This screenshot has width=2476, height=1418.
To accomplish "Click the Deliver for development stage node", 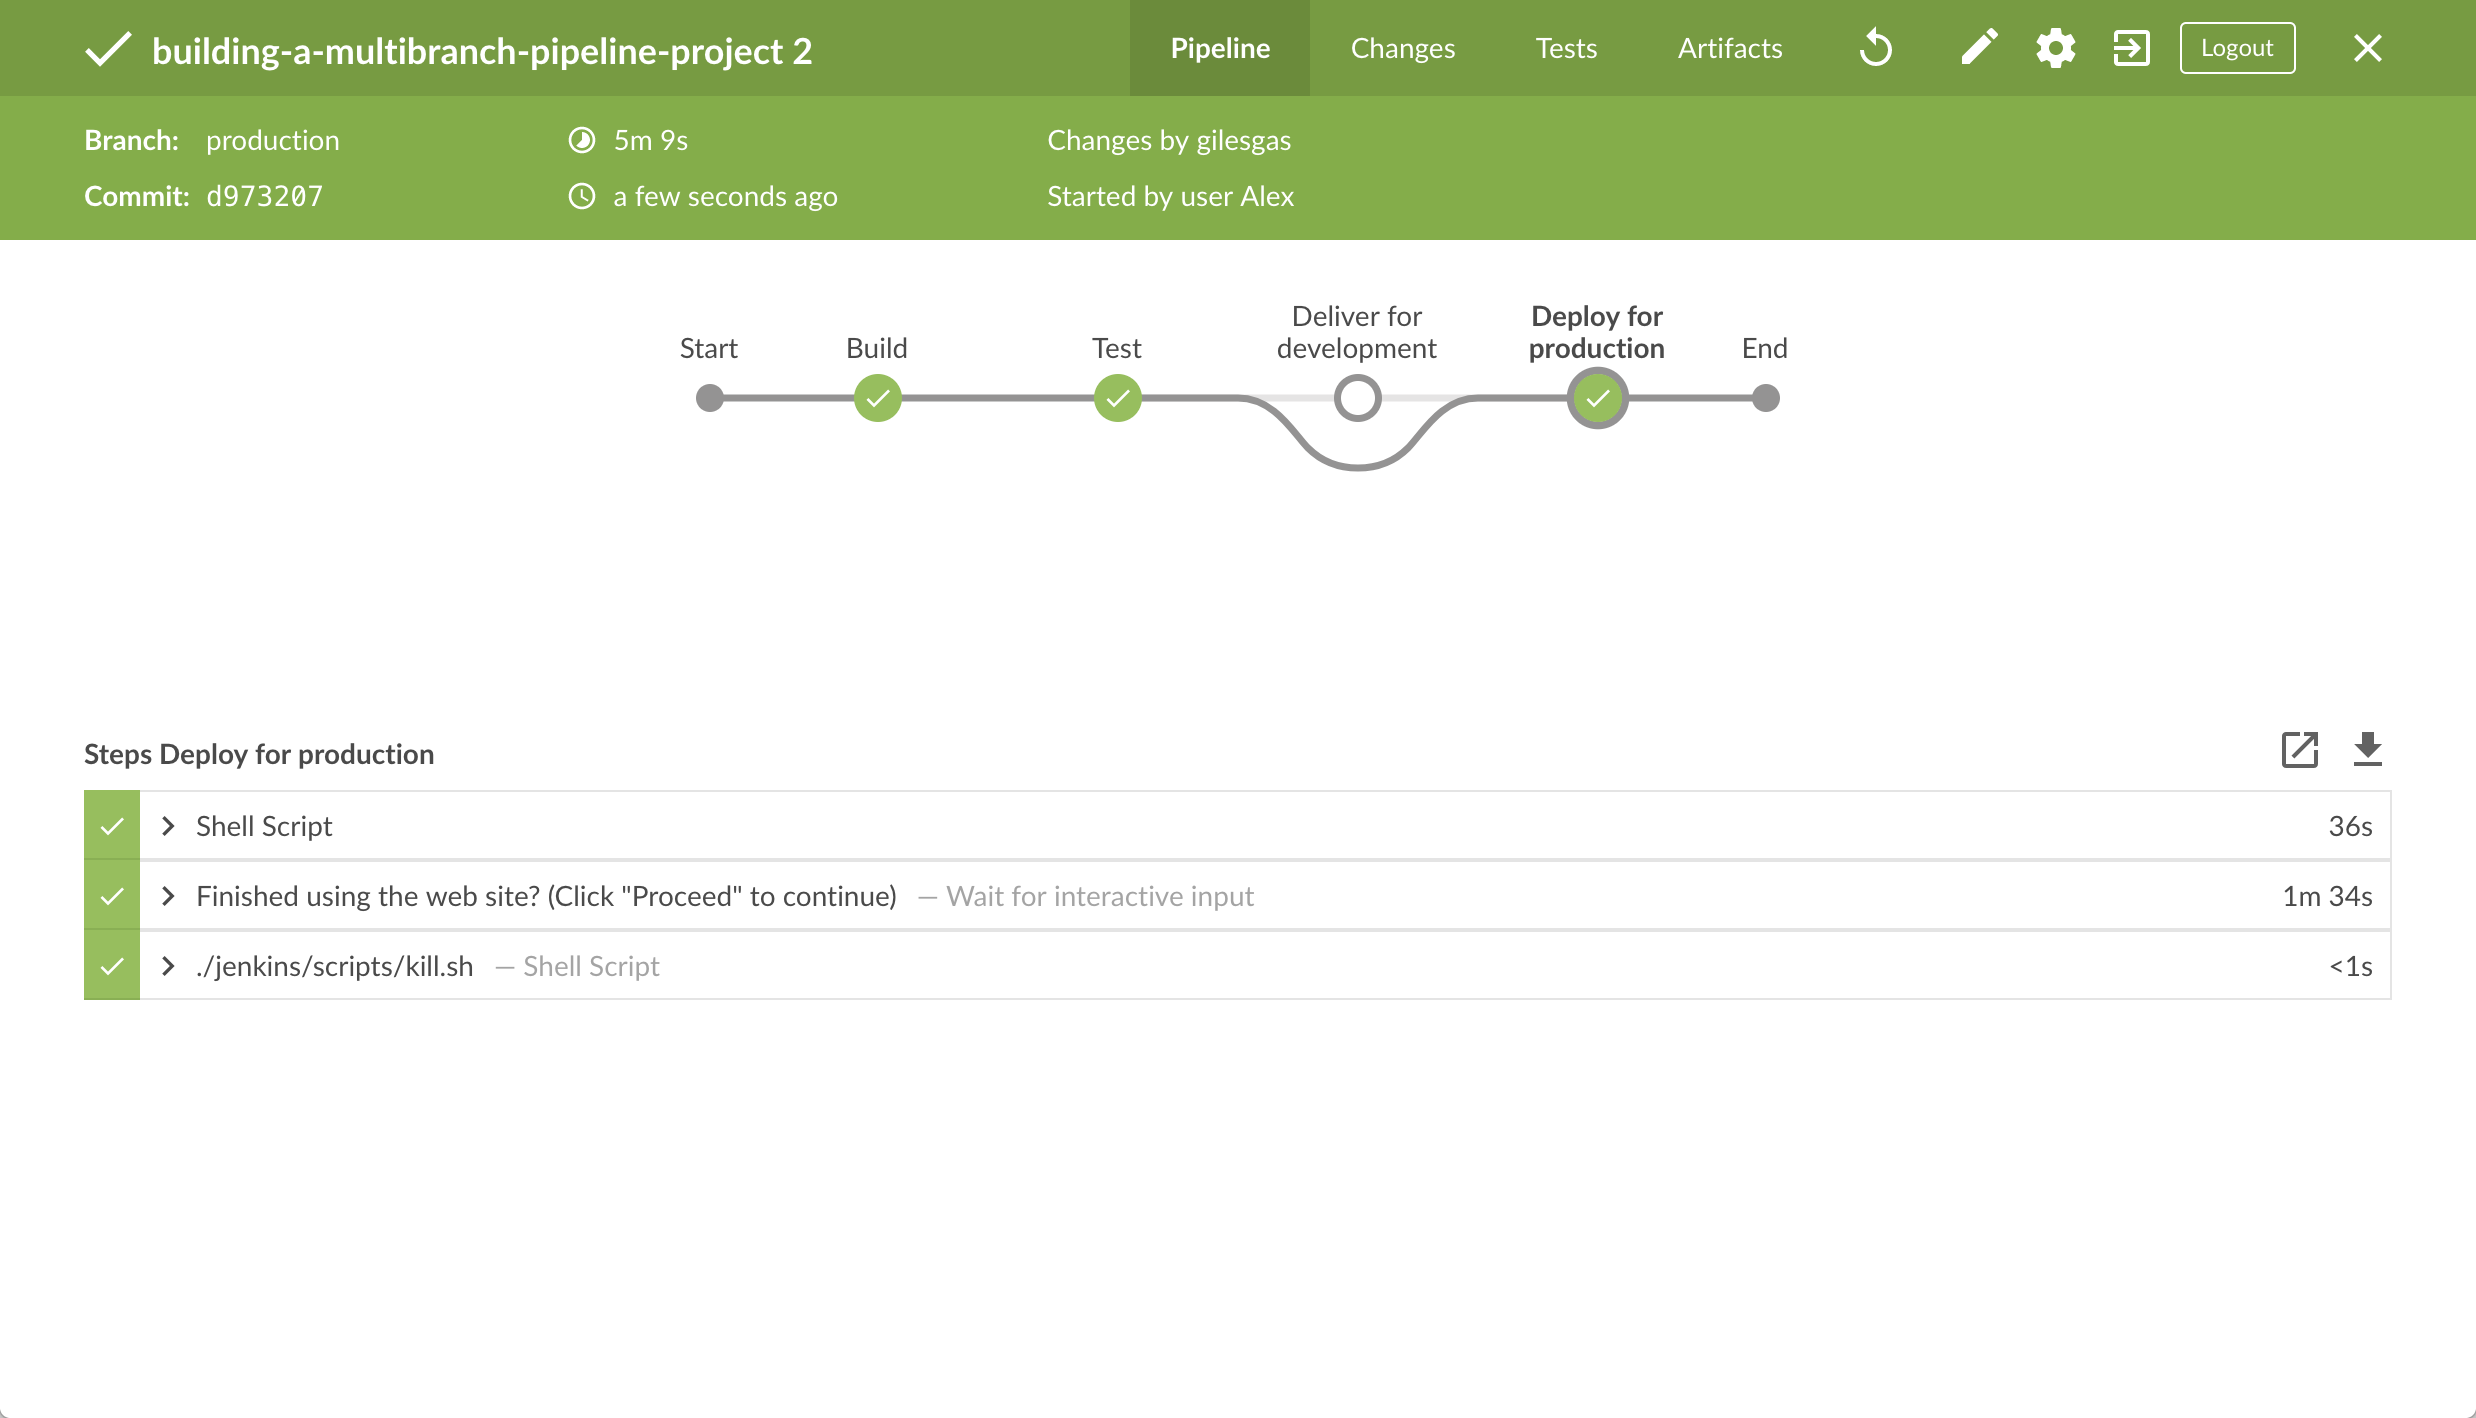I will [1354, 398].
